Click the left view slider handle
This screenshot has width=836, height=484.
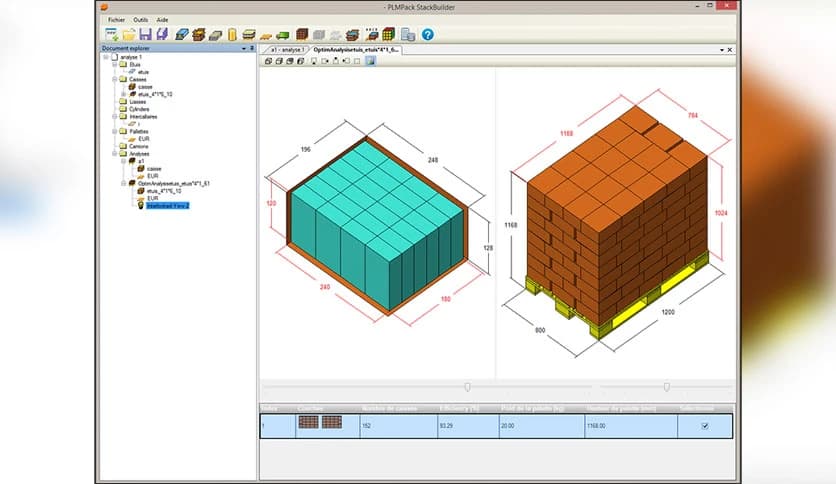click(x=467, y=386)
